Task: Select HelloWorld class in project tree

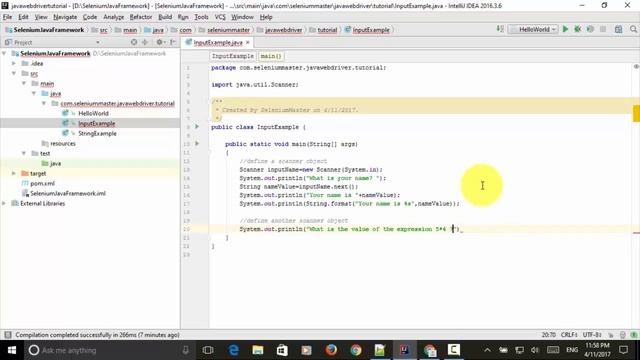Action: click(x=93, y=113)
